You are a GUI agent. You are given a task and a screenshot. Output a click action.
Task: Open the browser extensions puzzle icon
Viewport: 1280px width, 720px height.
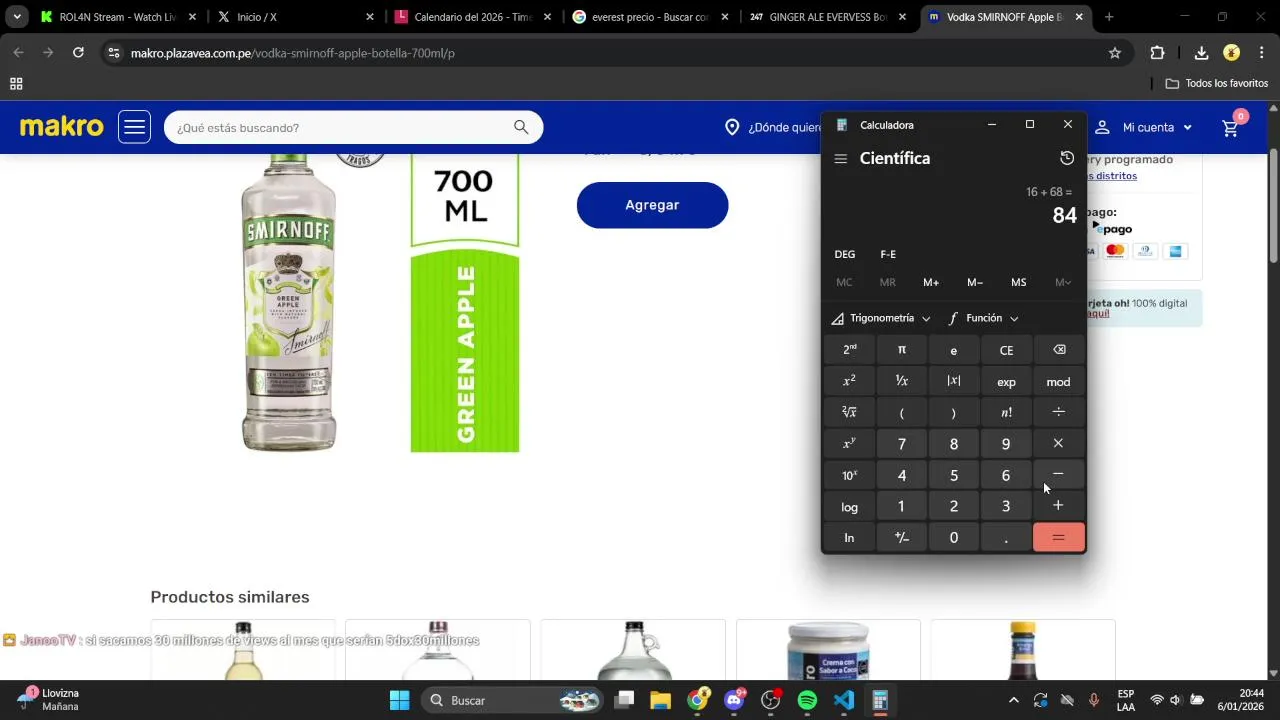(x=1157, y=53)
